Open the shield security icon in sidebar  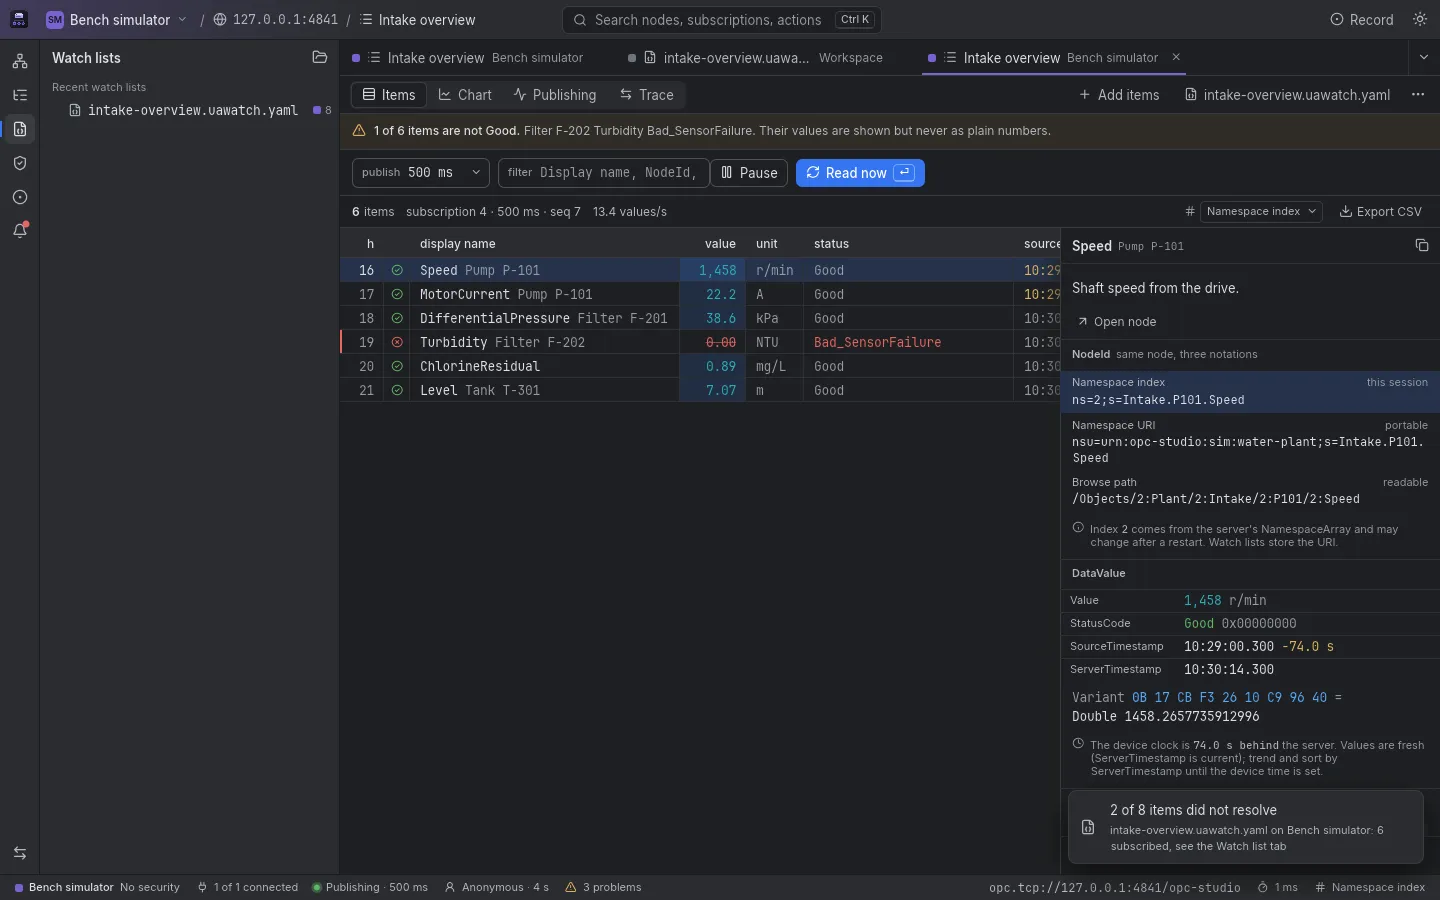click(x=19, y=163)
